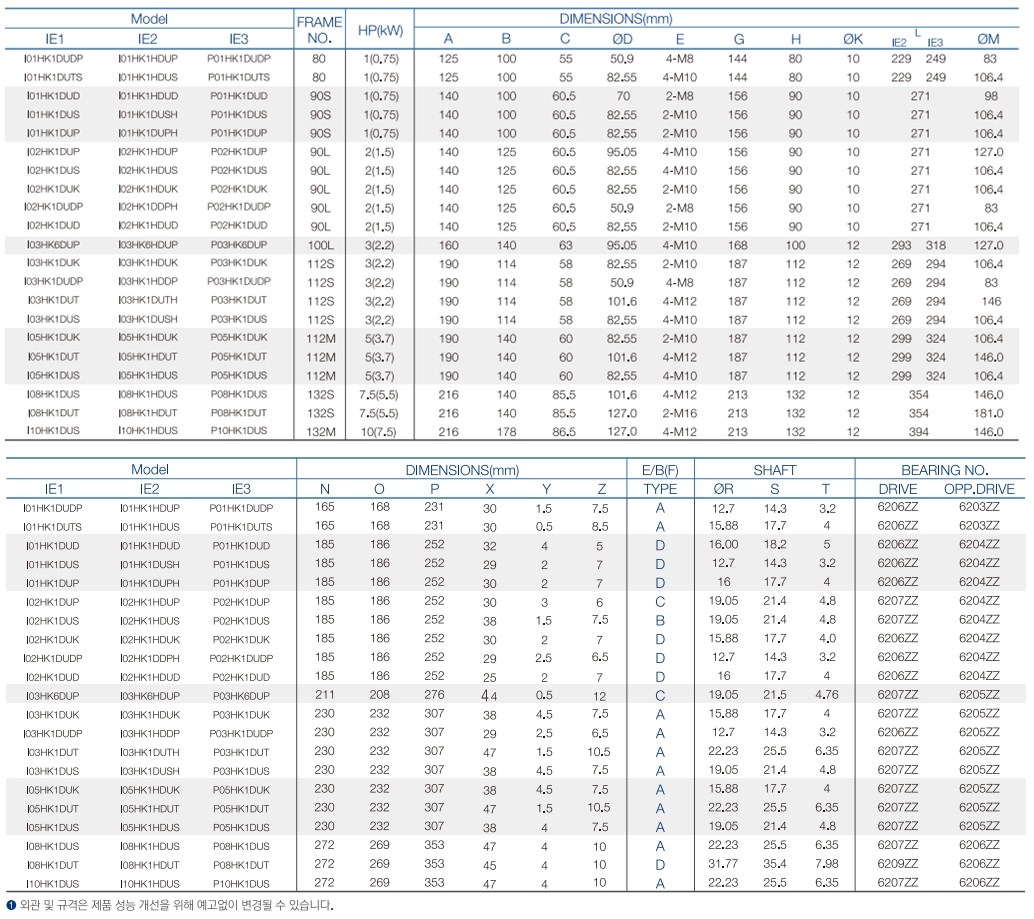Select the ØD column header
Viewport: 1034px width, 919px height.
(622, 39)
